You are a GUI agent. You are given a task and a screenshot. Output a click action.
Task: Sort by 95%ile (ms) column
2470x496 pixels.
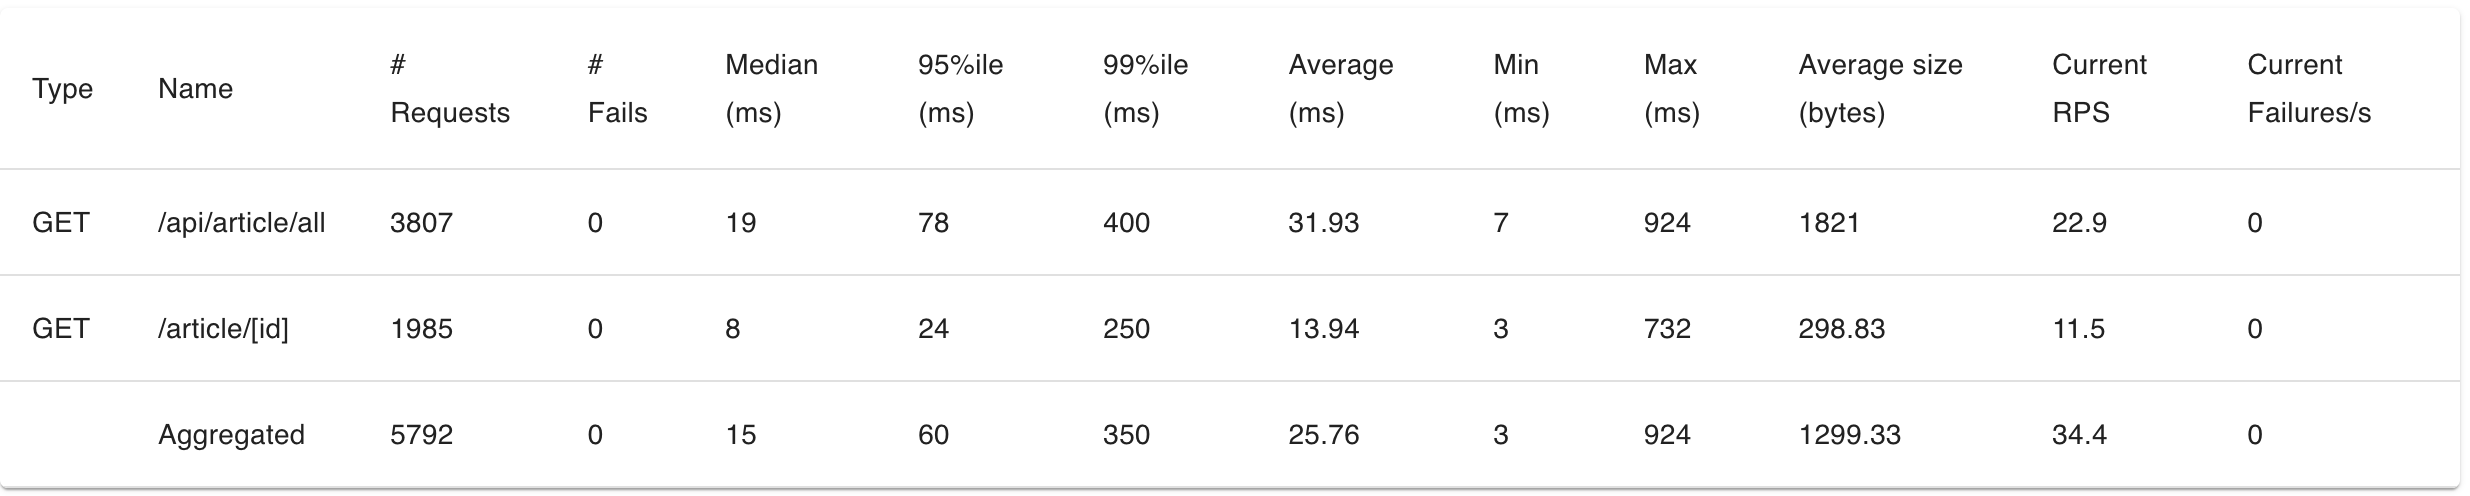960,89
